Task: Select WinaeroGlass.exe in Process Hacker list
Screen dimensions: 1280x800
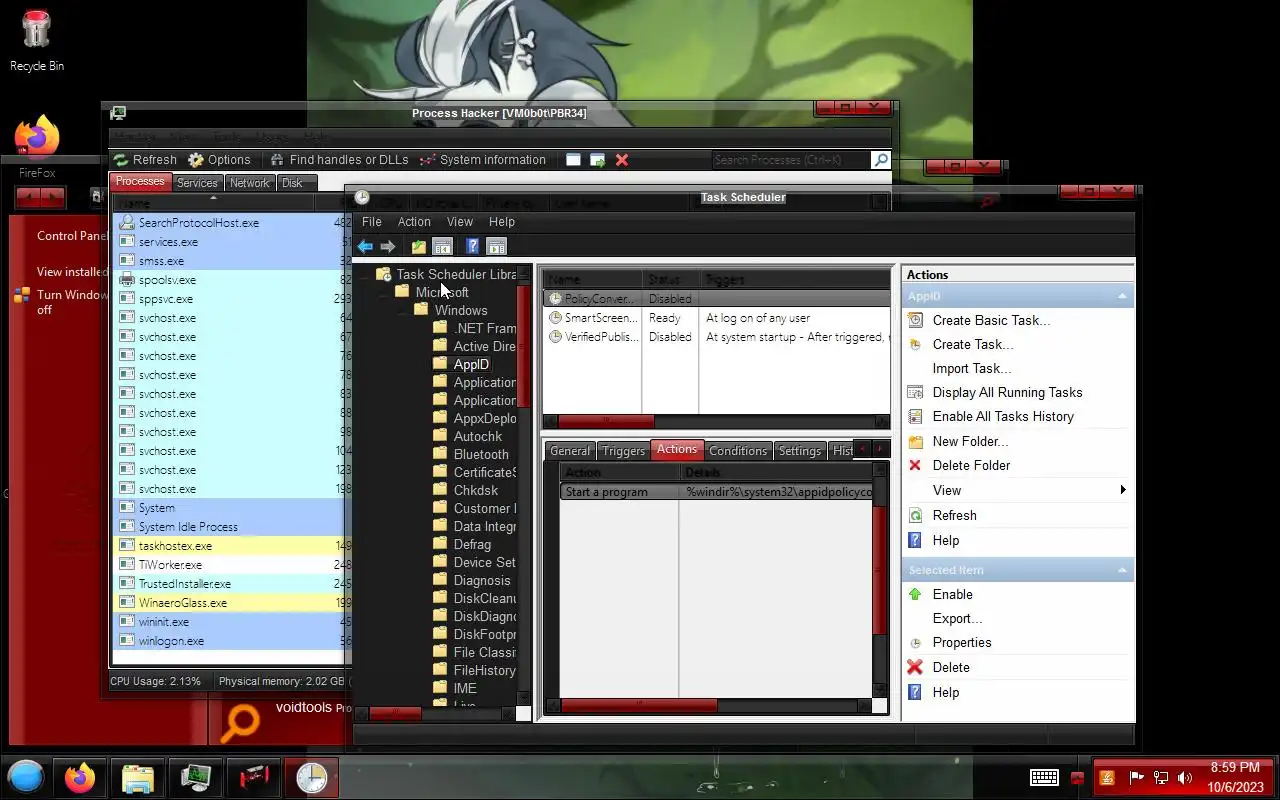Action: 232,603
